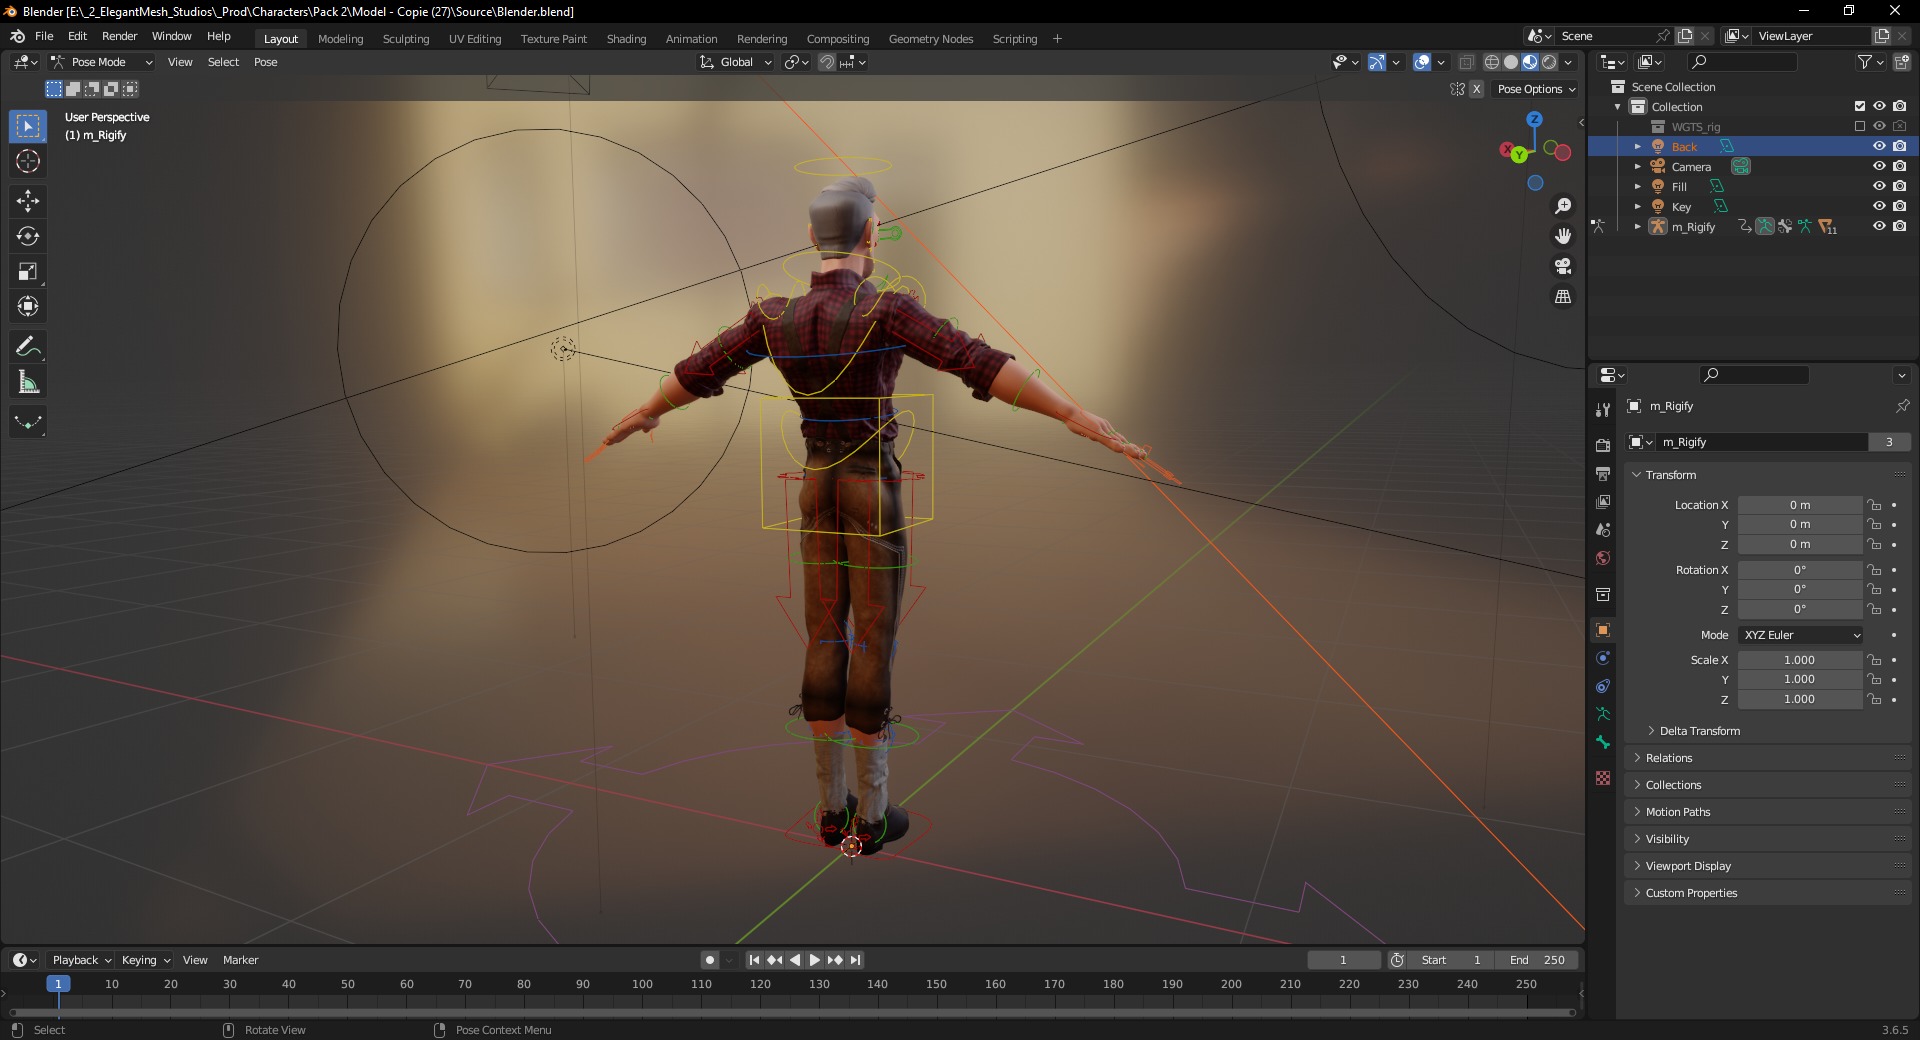Viewport: 1920px width, 1040px height.
Task: Open the XYZ Euler rotation mode dropdown
Action: click(1801, 635)
